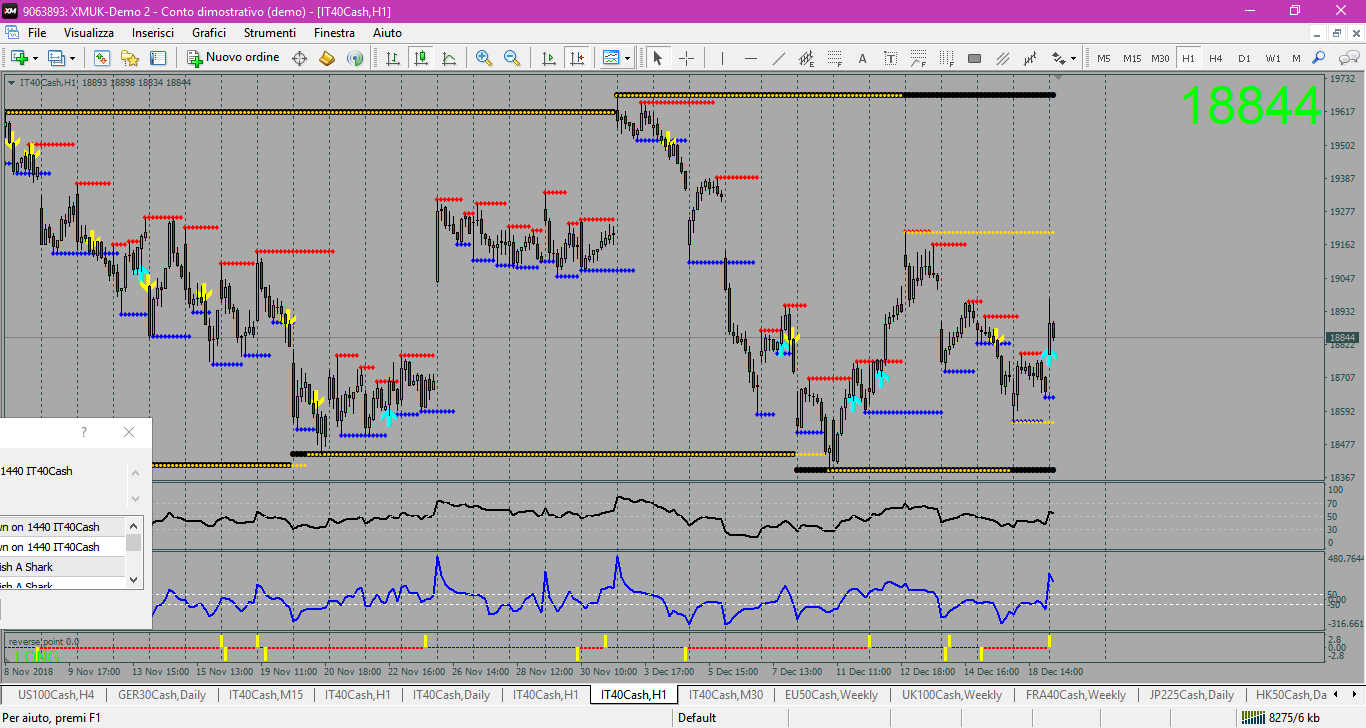Image resolution: width=1366 pixels, height=728 pixels.
Task: Open the profiles dropdown arrow
Action: (73, 58)
